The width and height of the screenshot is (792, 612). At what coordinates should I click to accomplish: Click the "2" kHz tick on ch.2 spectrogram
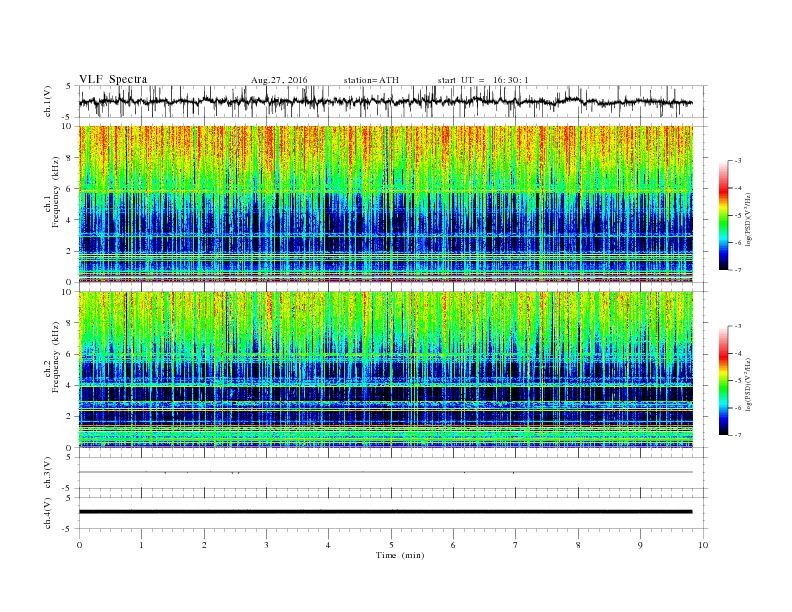pos(70,417)
